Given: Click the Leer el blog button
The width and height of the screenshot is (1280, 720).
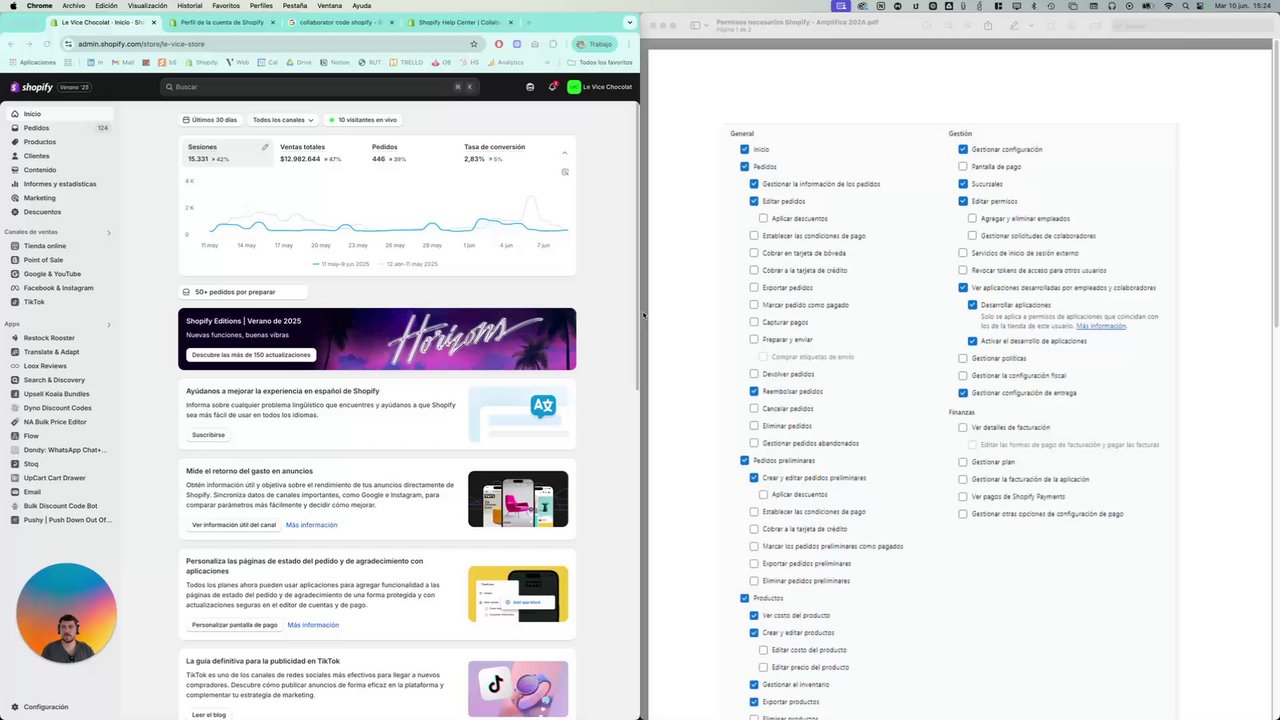Looking at the screenshot, I should (x=209, y=715).
